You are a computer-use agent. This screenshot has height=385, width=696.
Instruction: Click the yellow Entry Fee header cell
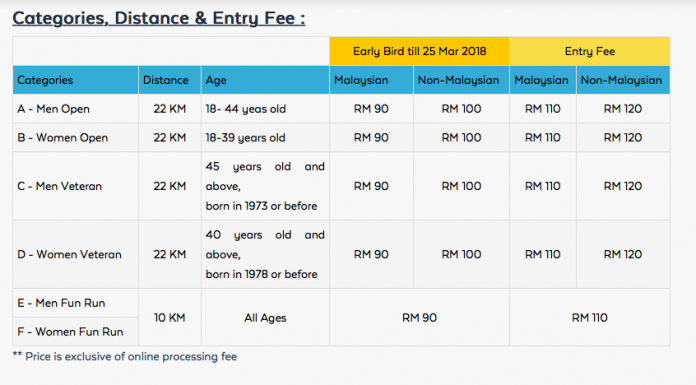589,51
